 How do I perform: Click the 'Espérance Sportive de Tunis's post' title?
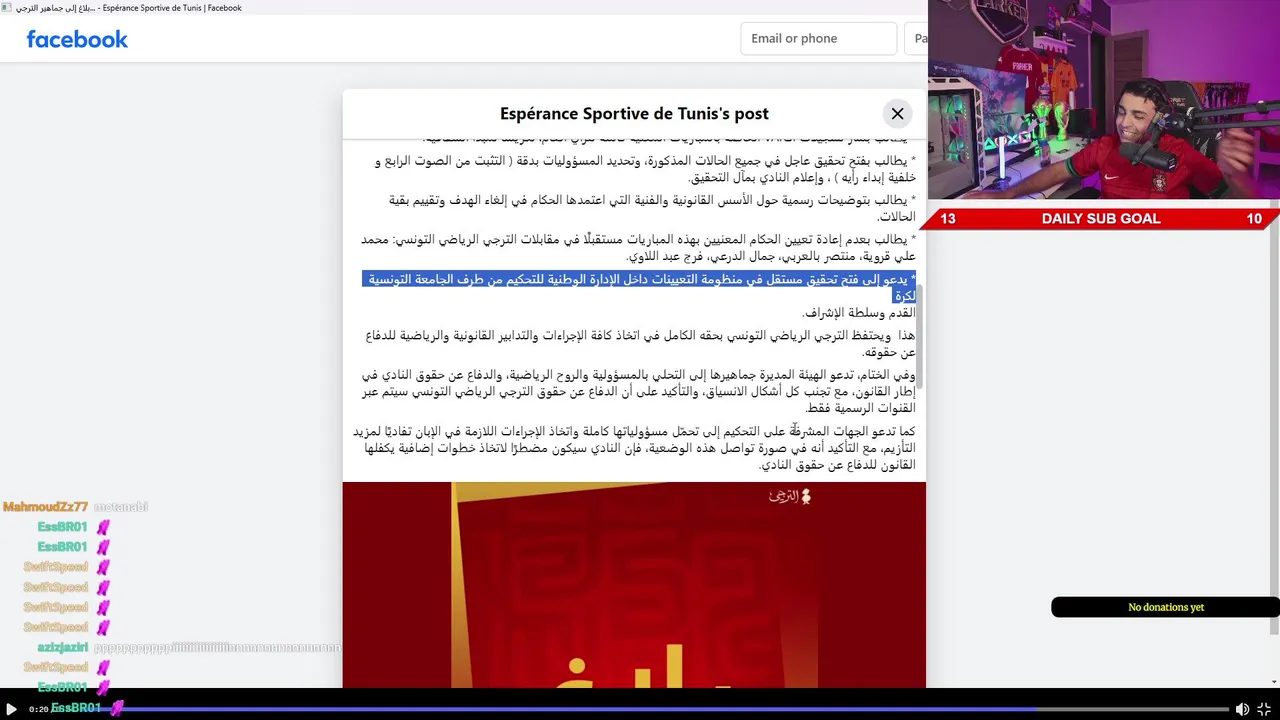[x=634, y=114]
